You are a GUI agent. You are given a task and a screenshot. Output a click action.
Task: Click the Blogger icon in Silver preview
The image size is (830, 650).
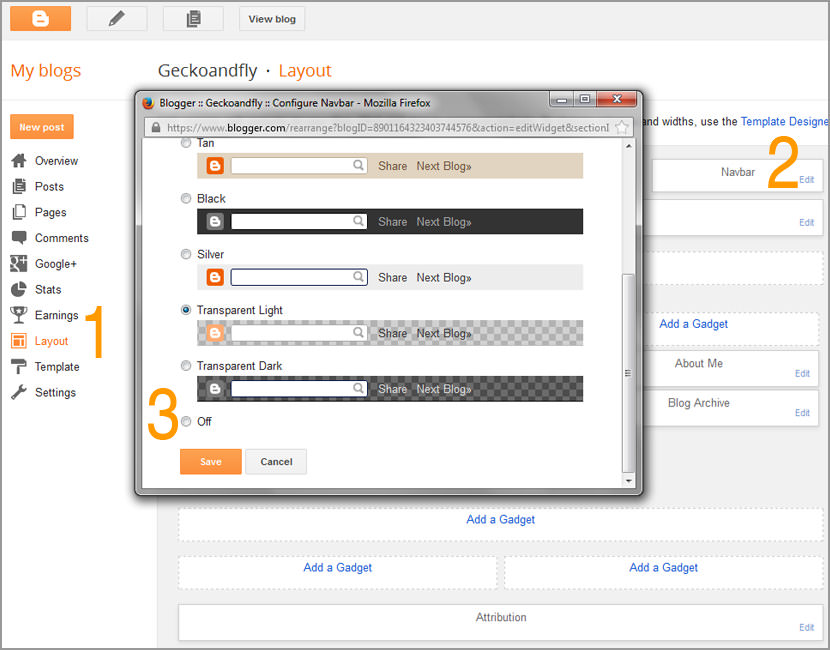215,277
